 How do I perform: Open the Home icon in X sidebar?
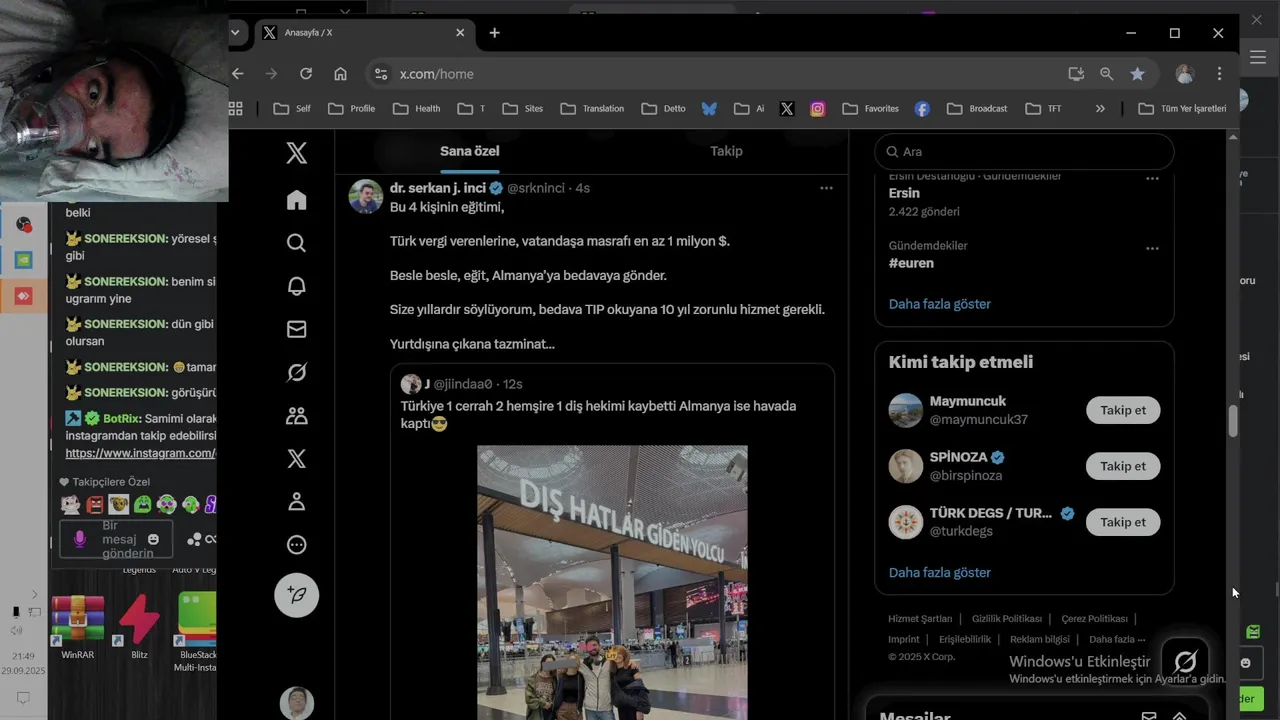pos(296,200)
